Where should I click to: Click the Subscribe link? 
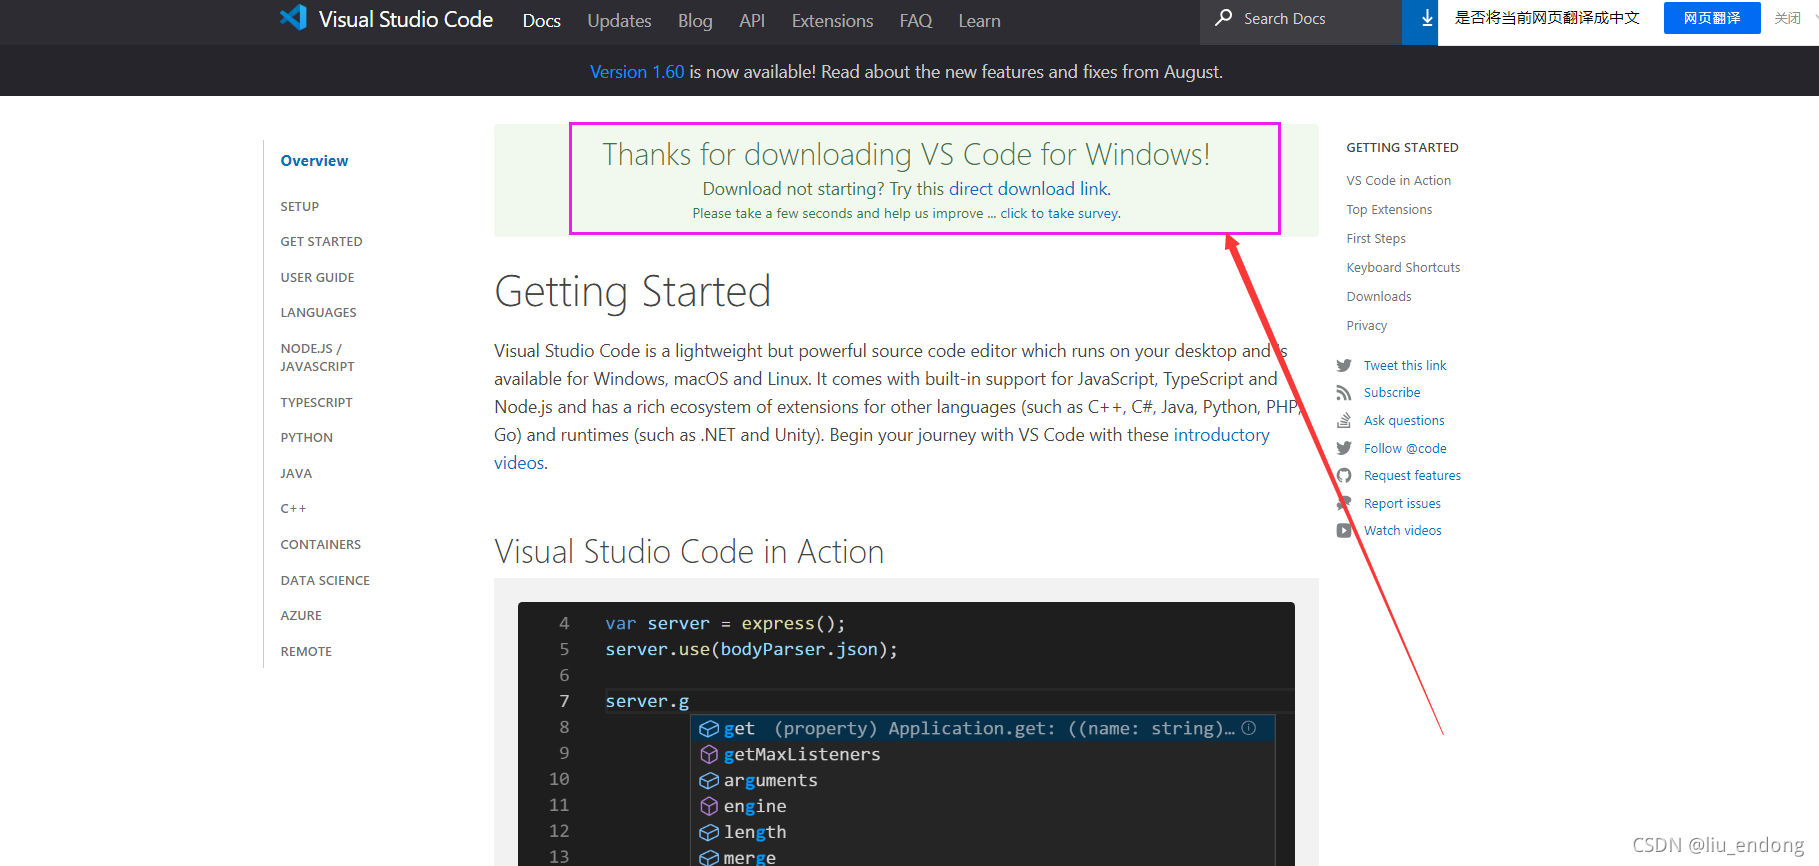[1392, 393]
